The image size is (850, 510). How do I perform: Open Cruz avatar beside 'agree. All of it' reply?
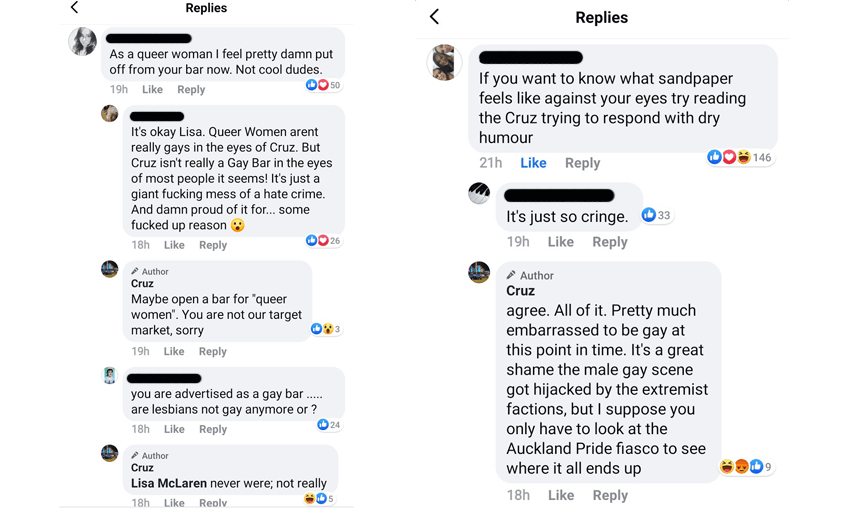tap(479, 272)
